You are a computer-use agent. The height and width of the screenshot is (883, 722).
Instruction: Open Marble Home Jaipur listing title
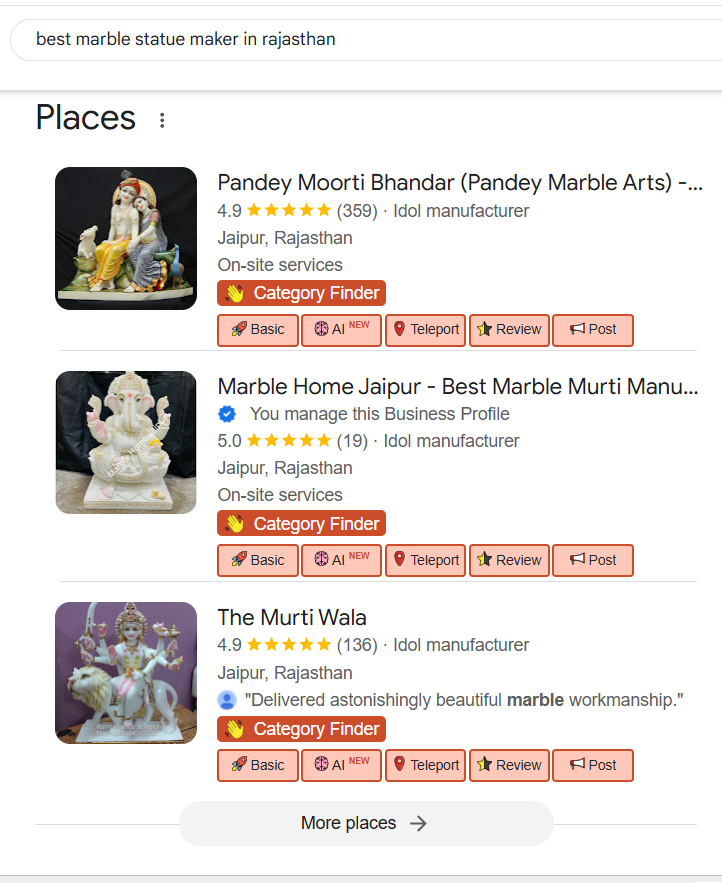click(457, 387)
